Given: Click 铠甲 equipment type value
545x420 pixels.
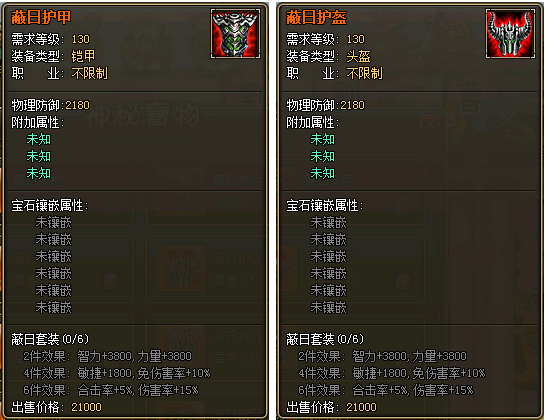Looking at the screenshot, I should [x=83, y=56].
